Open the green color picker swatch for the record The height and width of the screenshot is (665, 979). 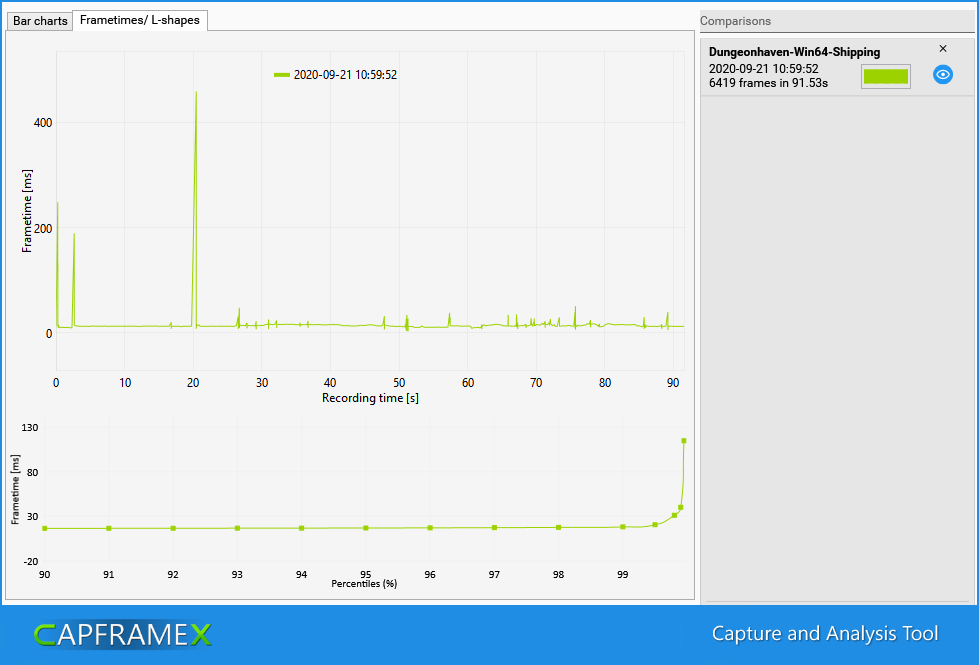pos(885,76)
